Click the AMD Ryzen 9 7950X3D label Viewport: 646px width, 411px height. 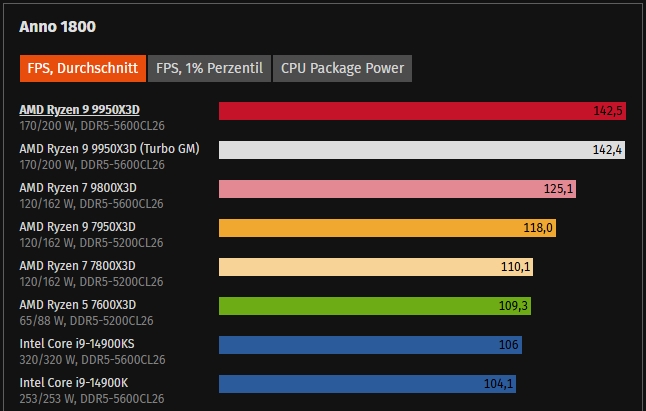pyautogui.click(x=77, y=227)
